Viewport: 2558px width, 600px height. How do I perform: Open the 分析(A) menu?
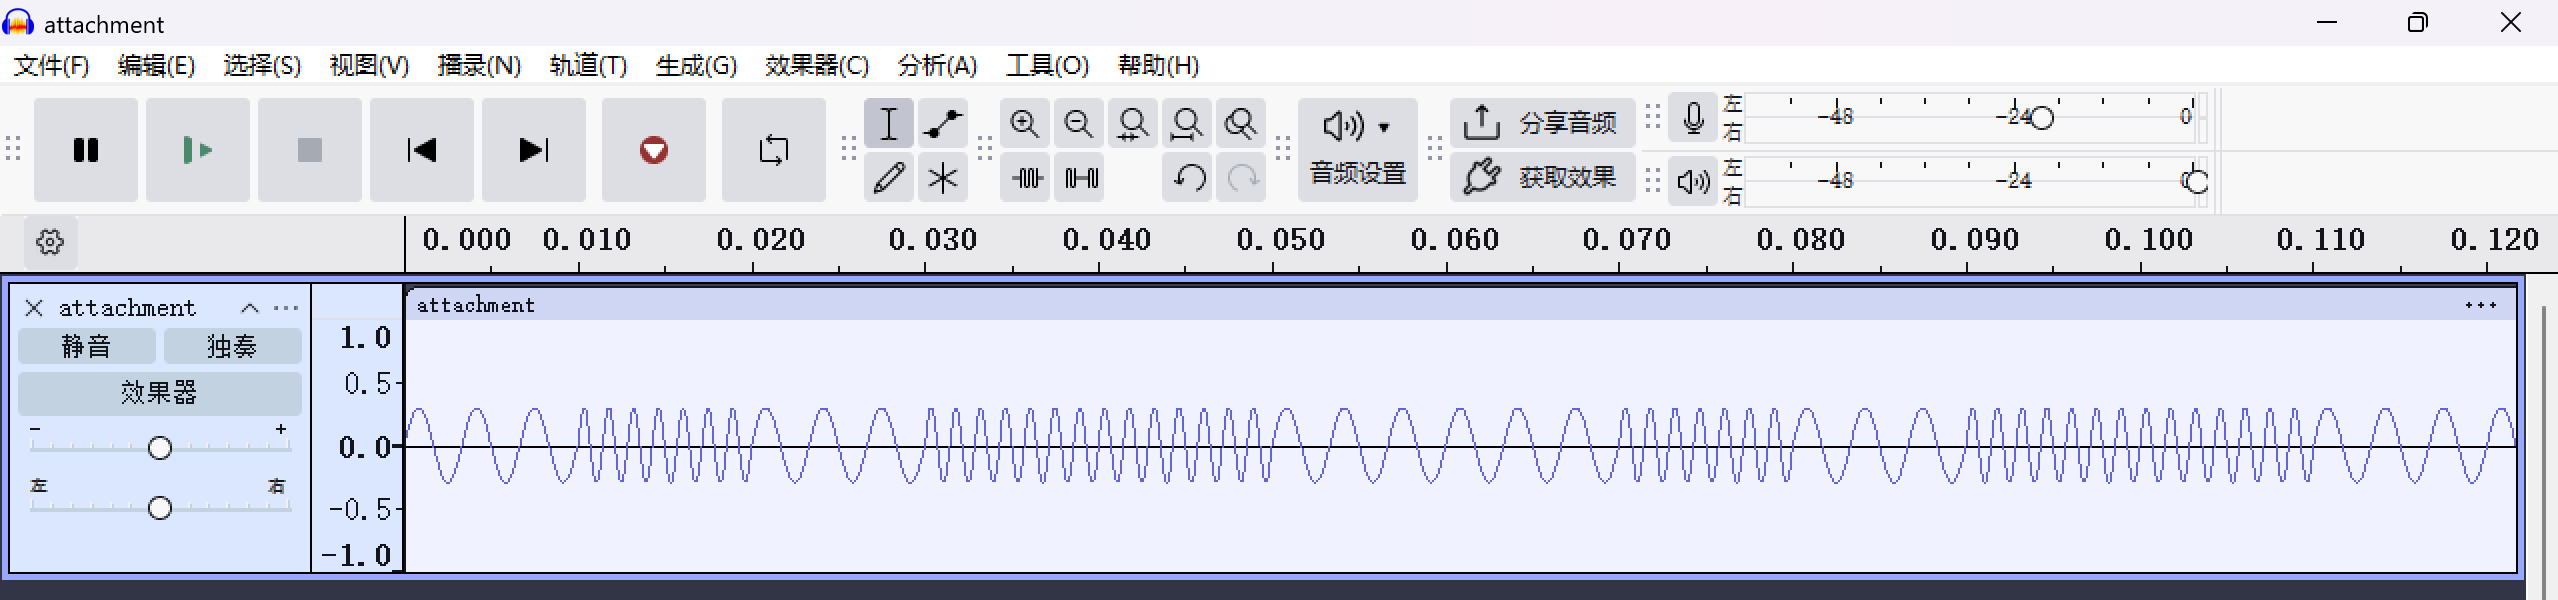click(936, 66)
